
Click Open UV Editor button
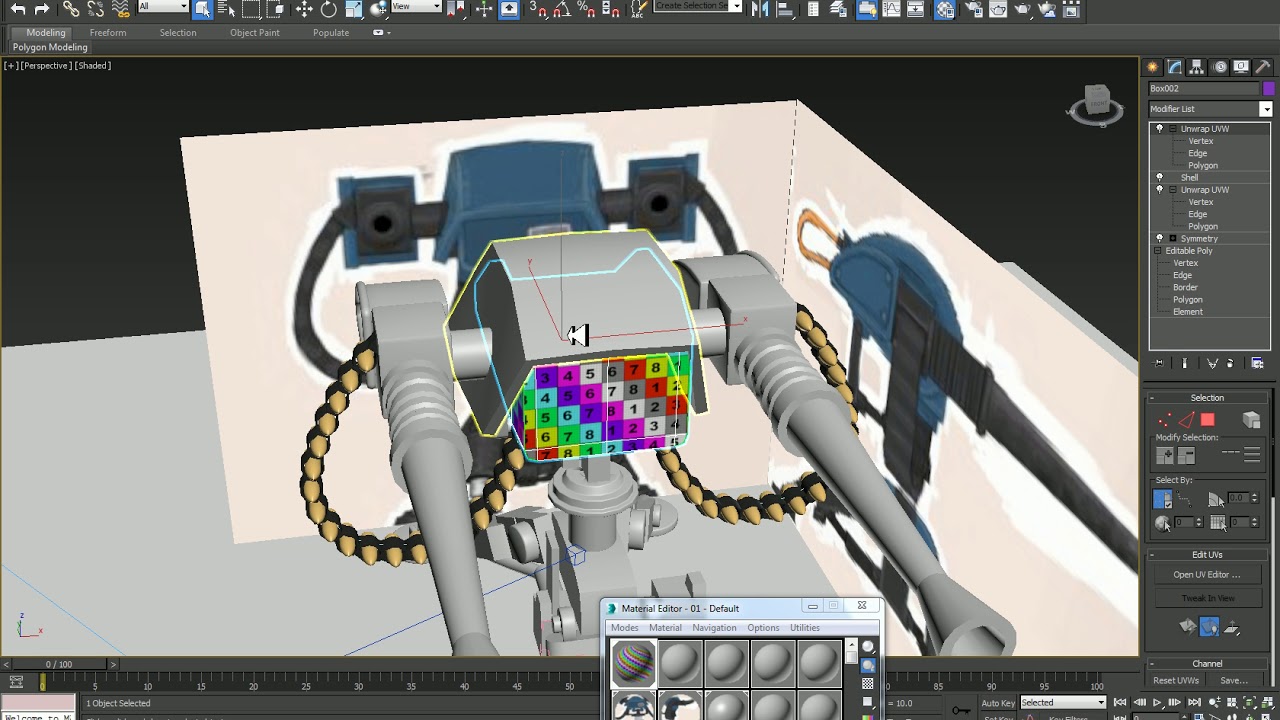point(1207,575)
